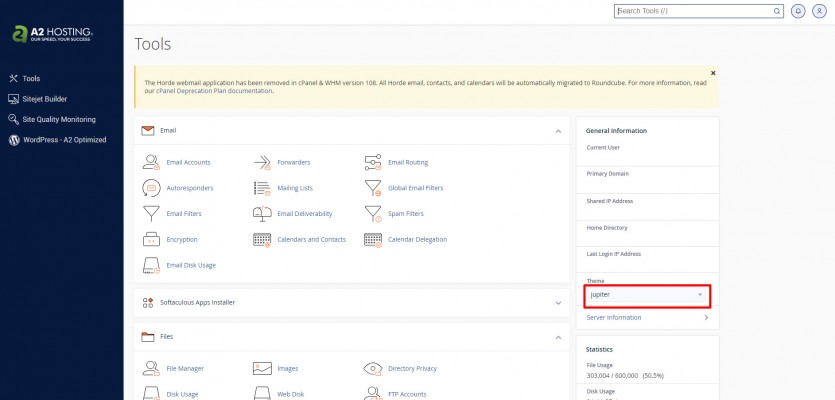
Task: Collapse the Files section
Action: click(x=558, y=337)
